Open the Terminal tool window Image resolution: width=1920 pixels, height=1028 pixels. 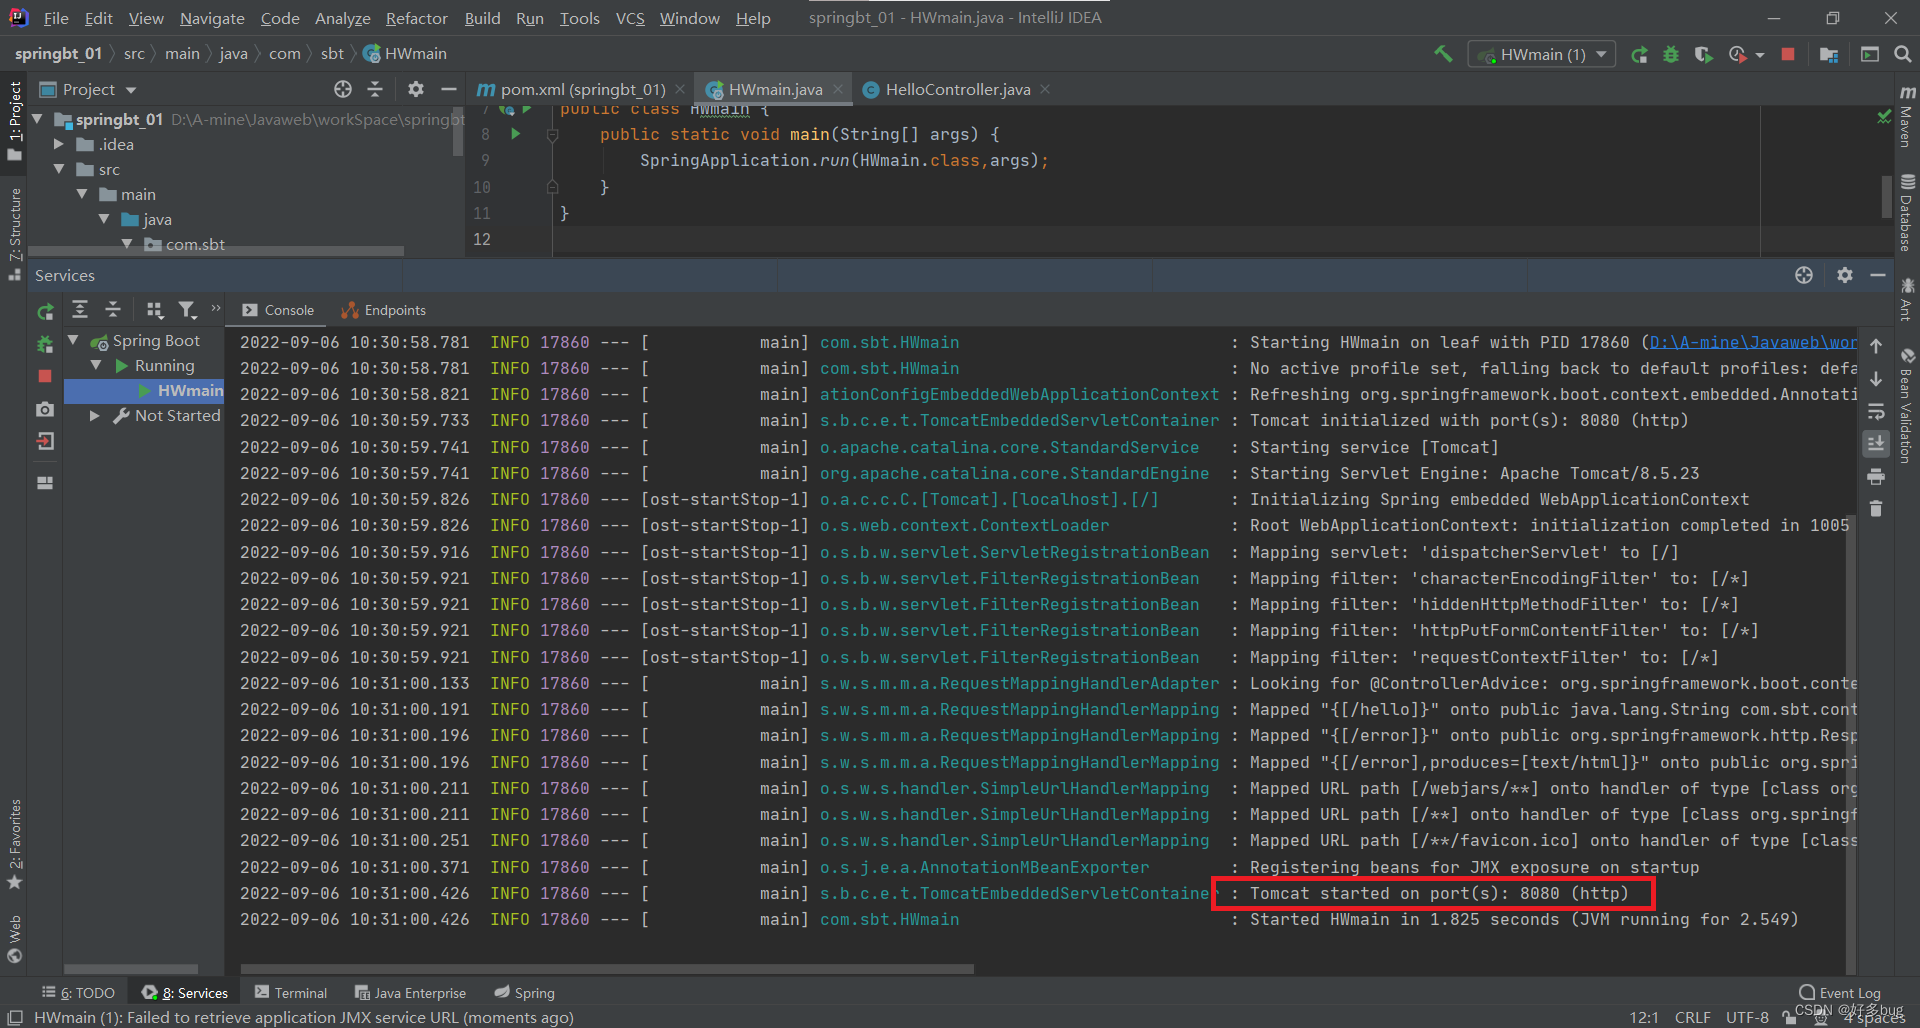(x=291, y=993)
